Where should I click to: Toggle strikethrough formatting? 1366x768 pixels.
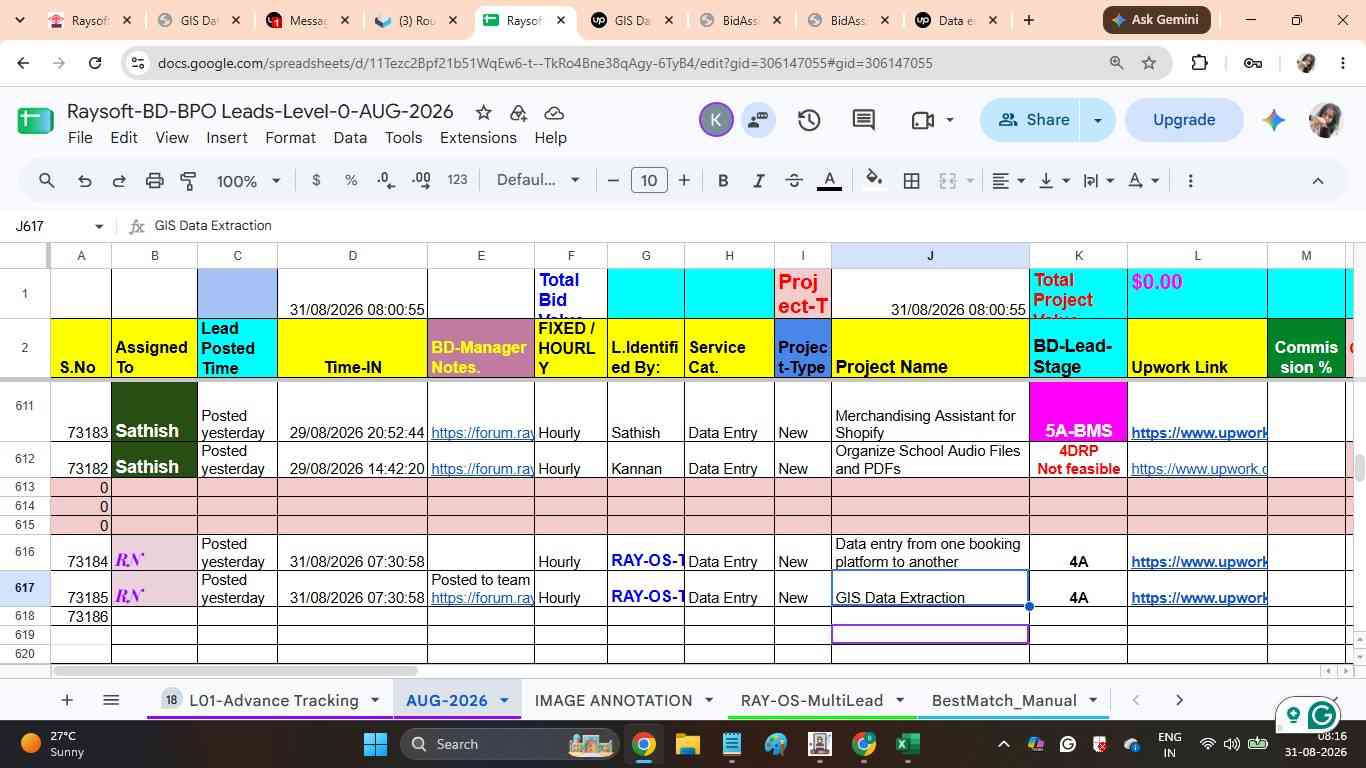pos(794,181)
